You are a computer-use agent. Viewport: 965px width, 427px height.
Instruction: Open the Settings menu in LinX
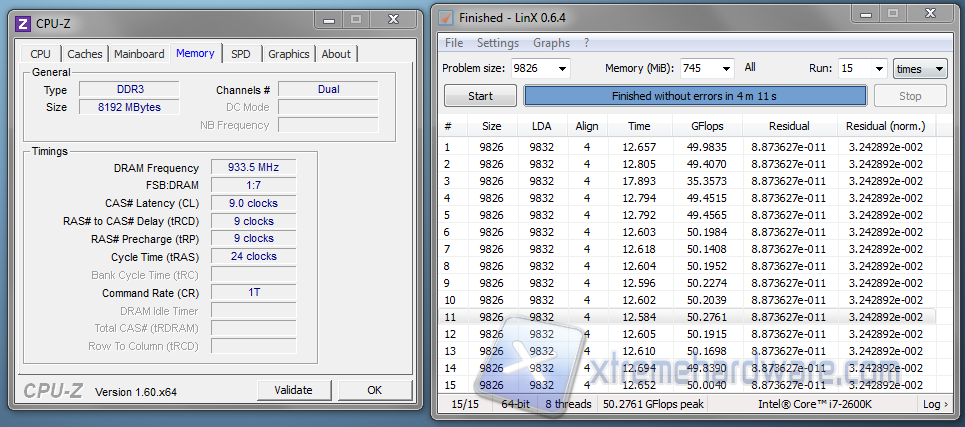(x=497, y=43)
